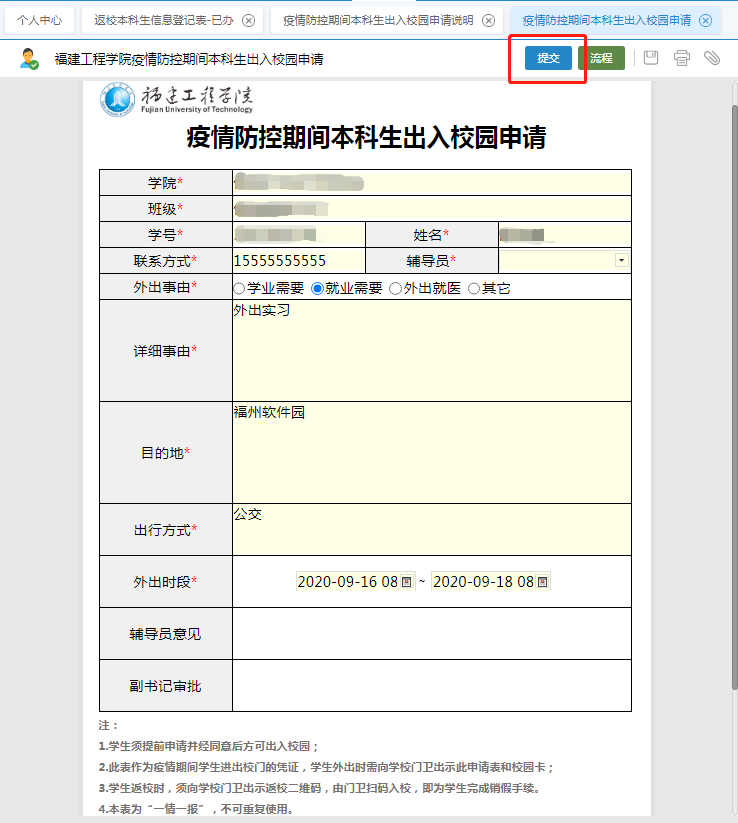Image resolution: width=738 pixels, height=823 pixels.
Task: Click the 辅导员意见 empty cell
Action: [x=431, y=634]
